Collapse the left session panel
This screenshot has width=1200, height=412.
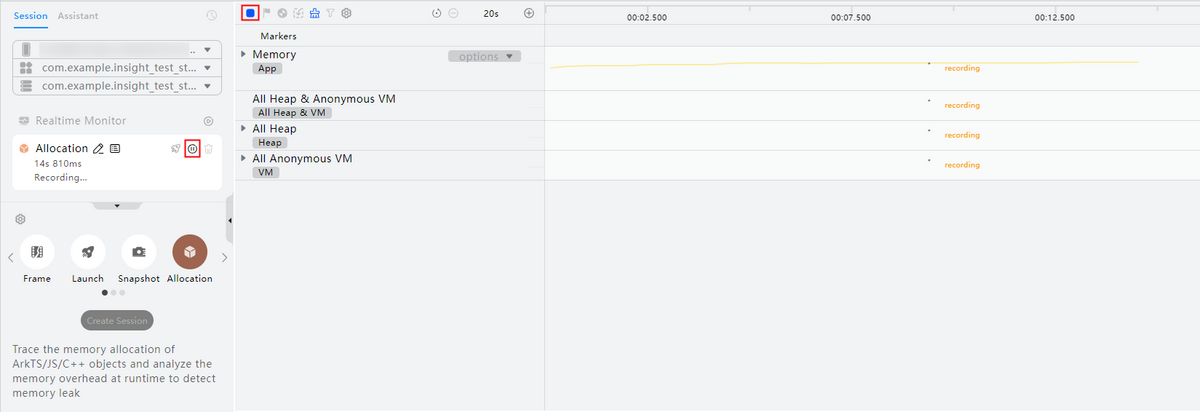pyautogui.click(x=230, y=220)
